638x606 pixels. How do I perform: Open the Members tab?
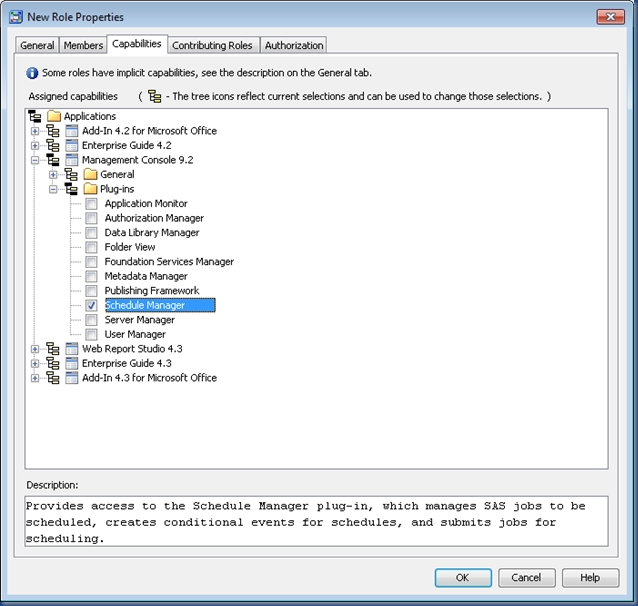click(83, 45)
